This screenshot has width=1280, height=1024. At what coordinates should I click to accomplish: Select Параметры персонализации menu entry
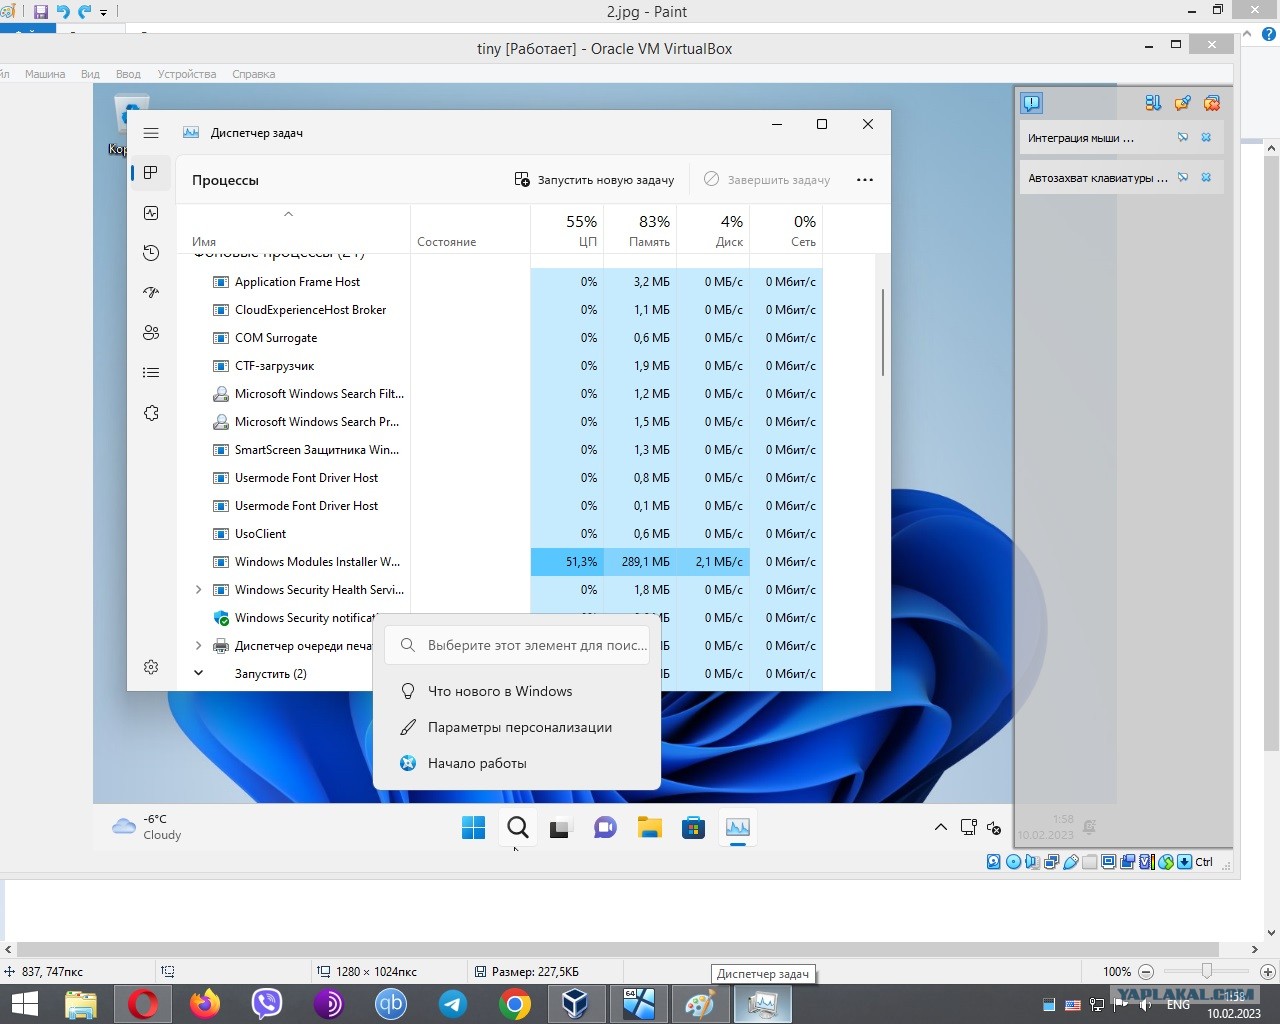[517, 727]
